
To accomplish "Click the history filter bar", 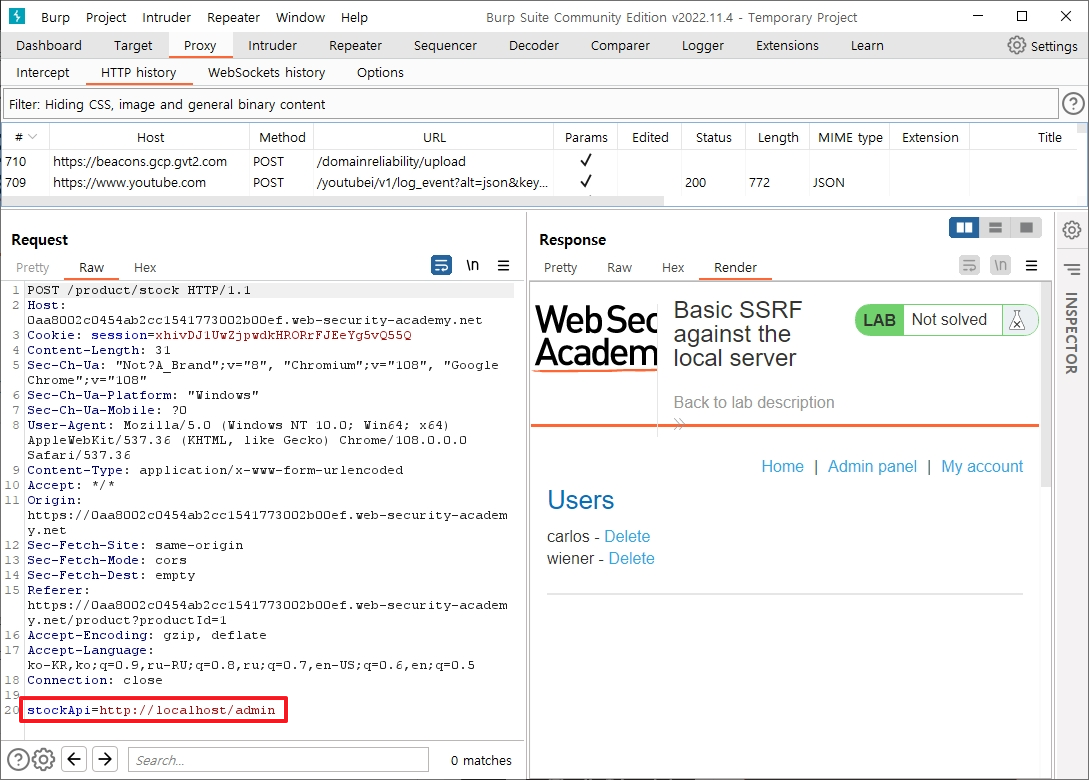I will (531, 104).
